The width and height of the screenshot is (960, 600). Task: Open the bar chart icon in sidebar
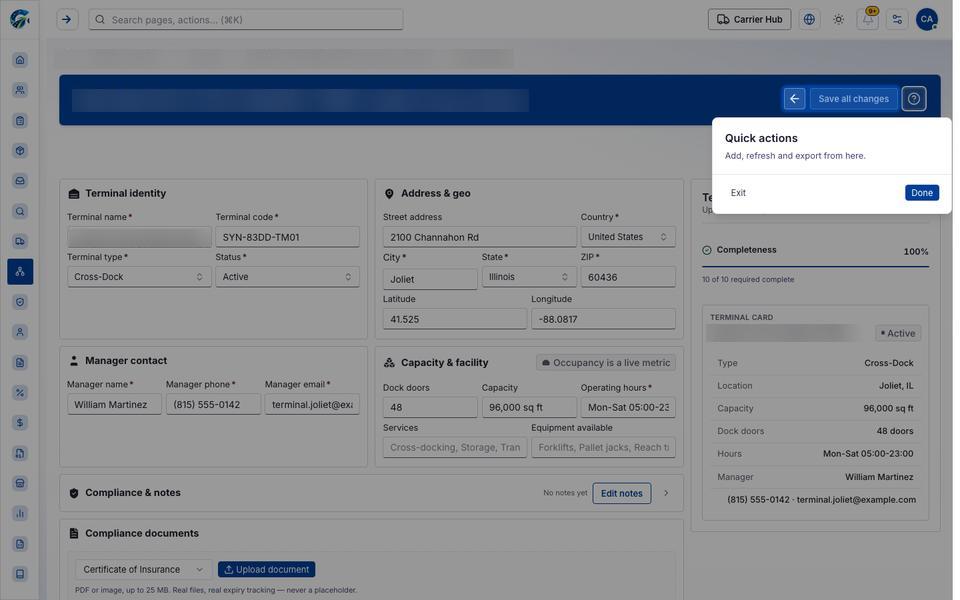coord(20,513)
